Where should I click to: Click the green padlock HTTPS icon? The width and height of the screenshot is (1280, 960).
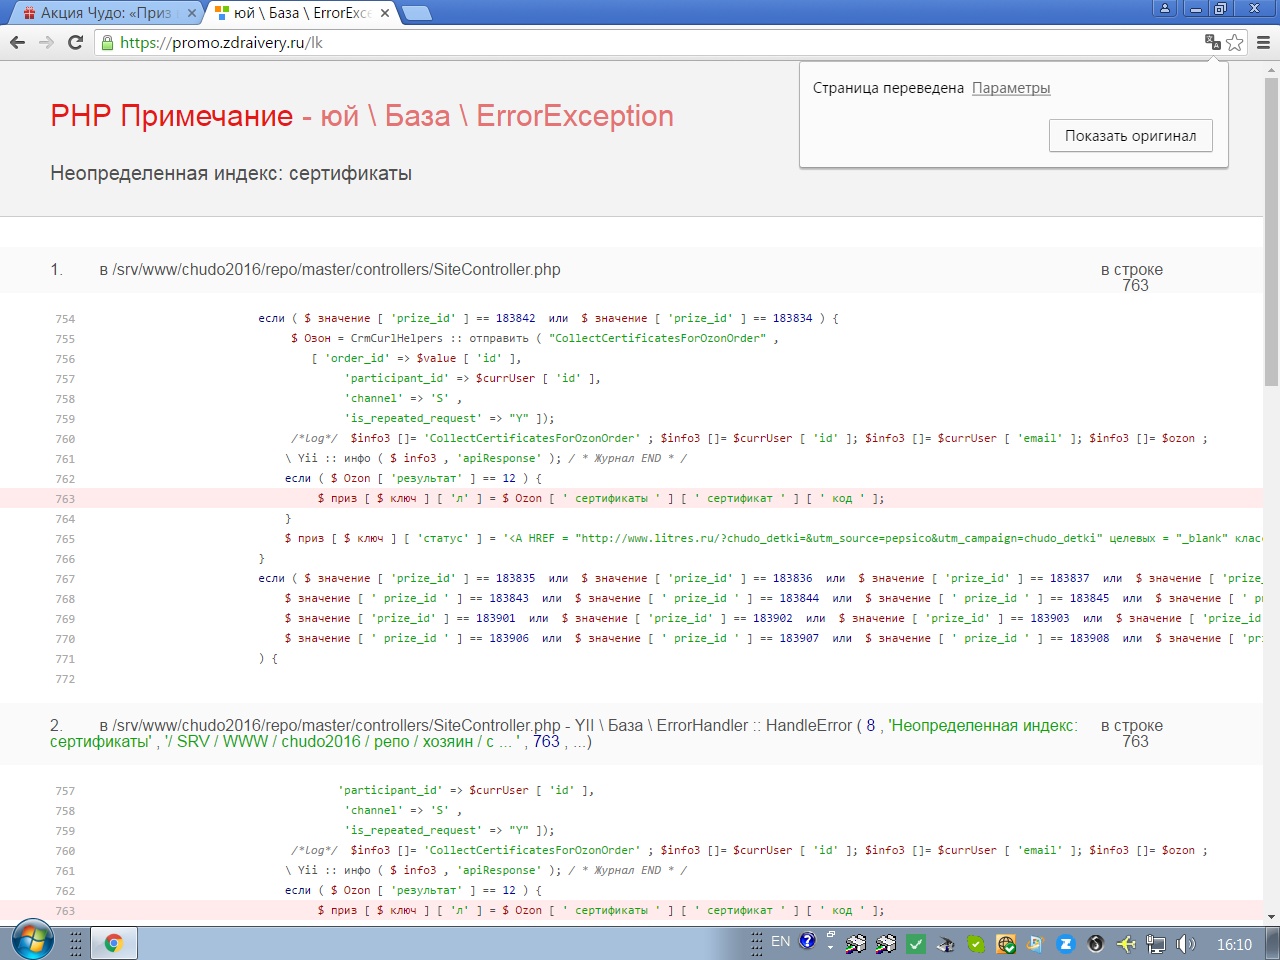(107, 42)
